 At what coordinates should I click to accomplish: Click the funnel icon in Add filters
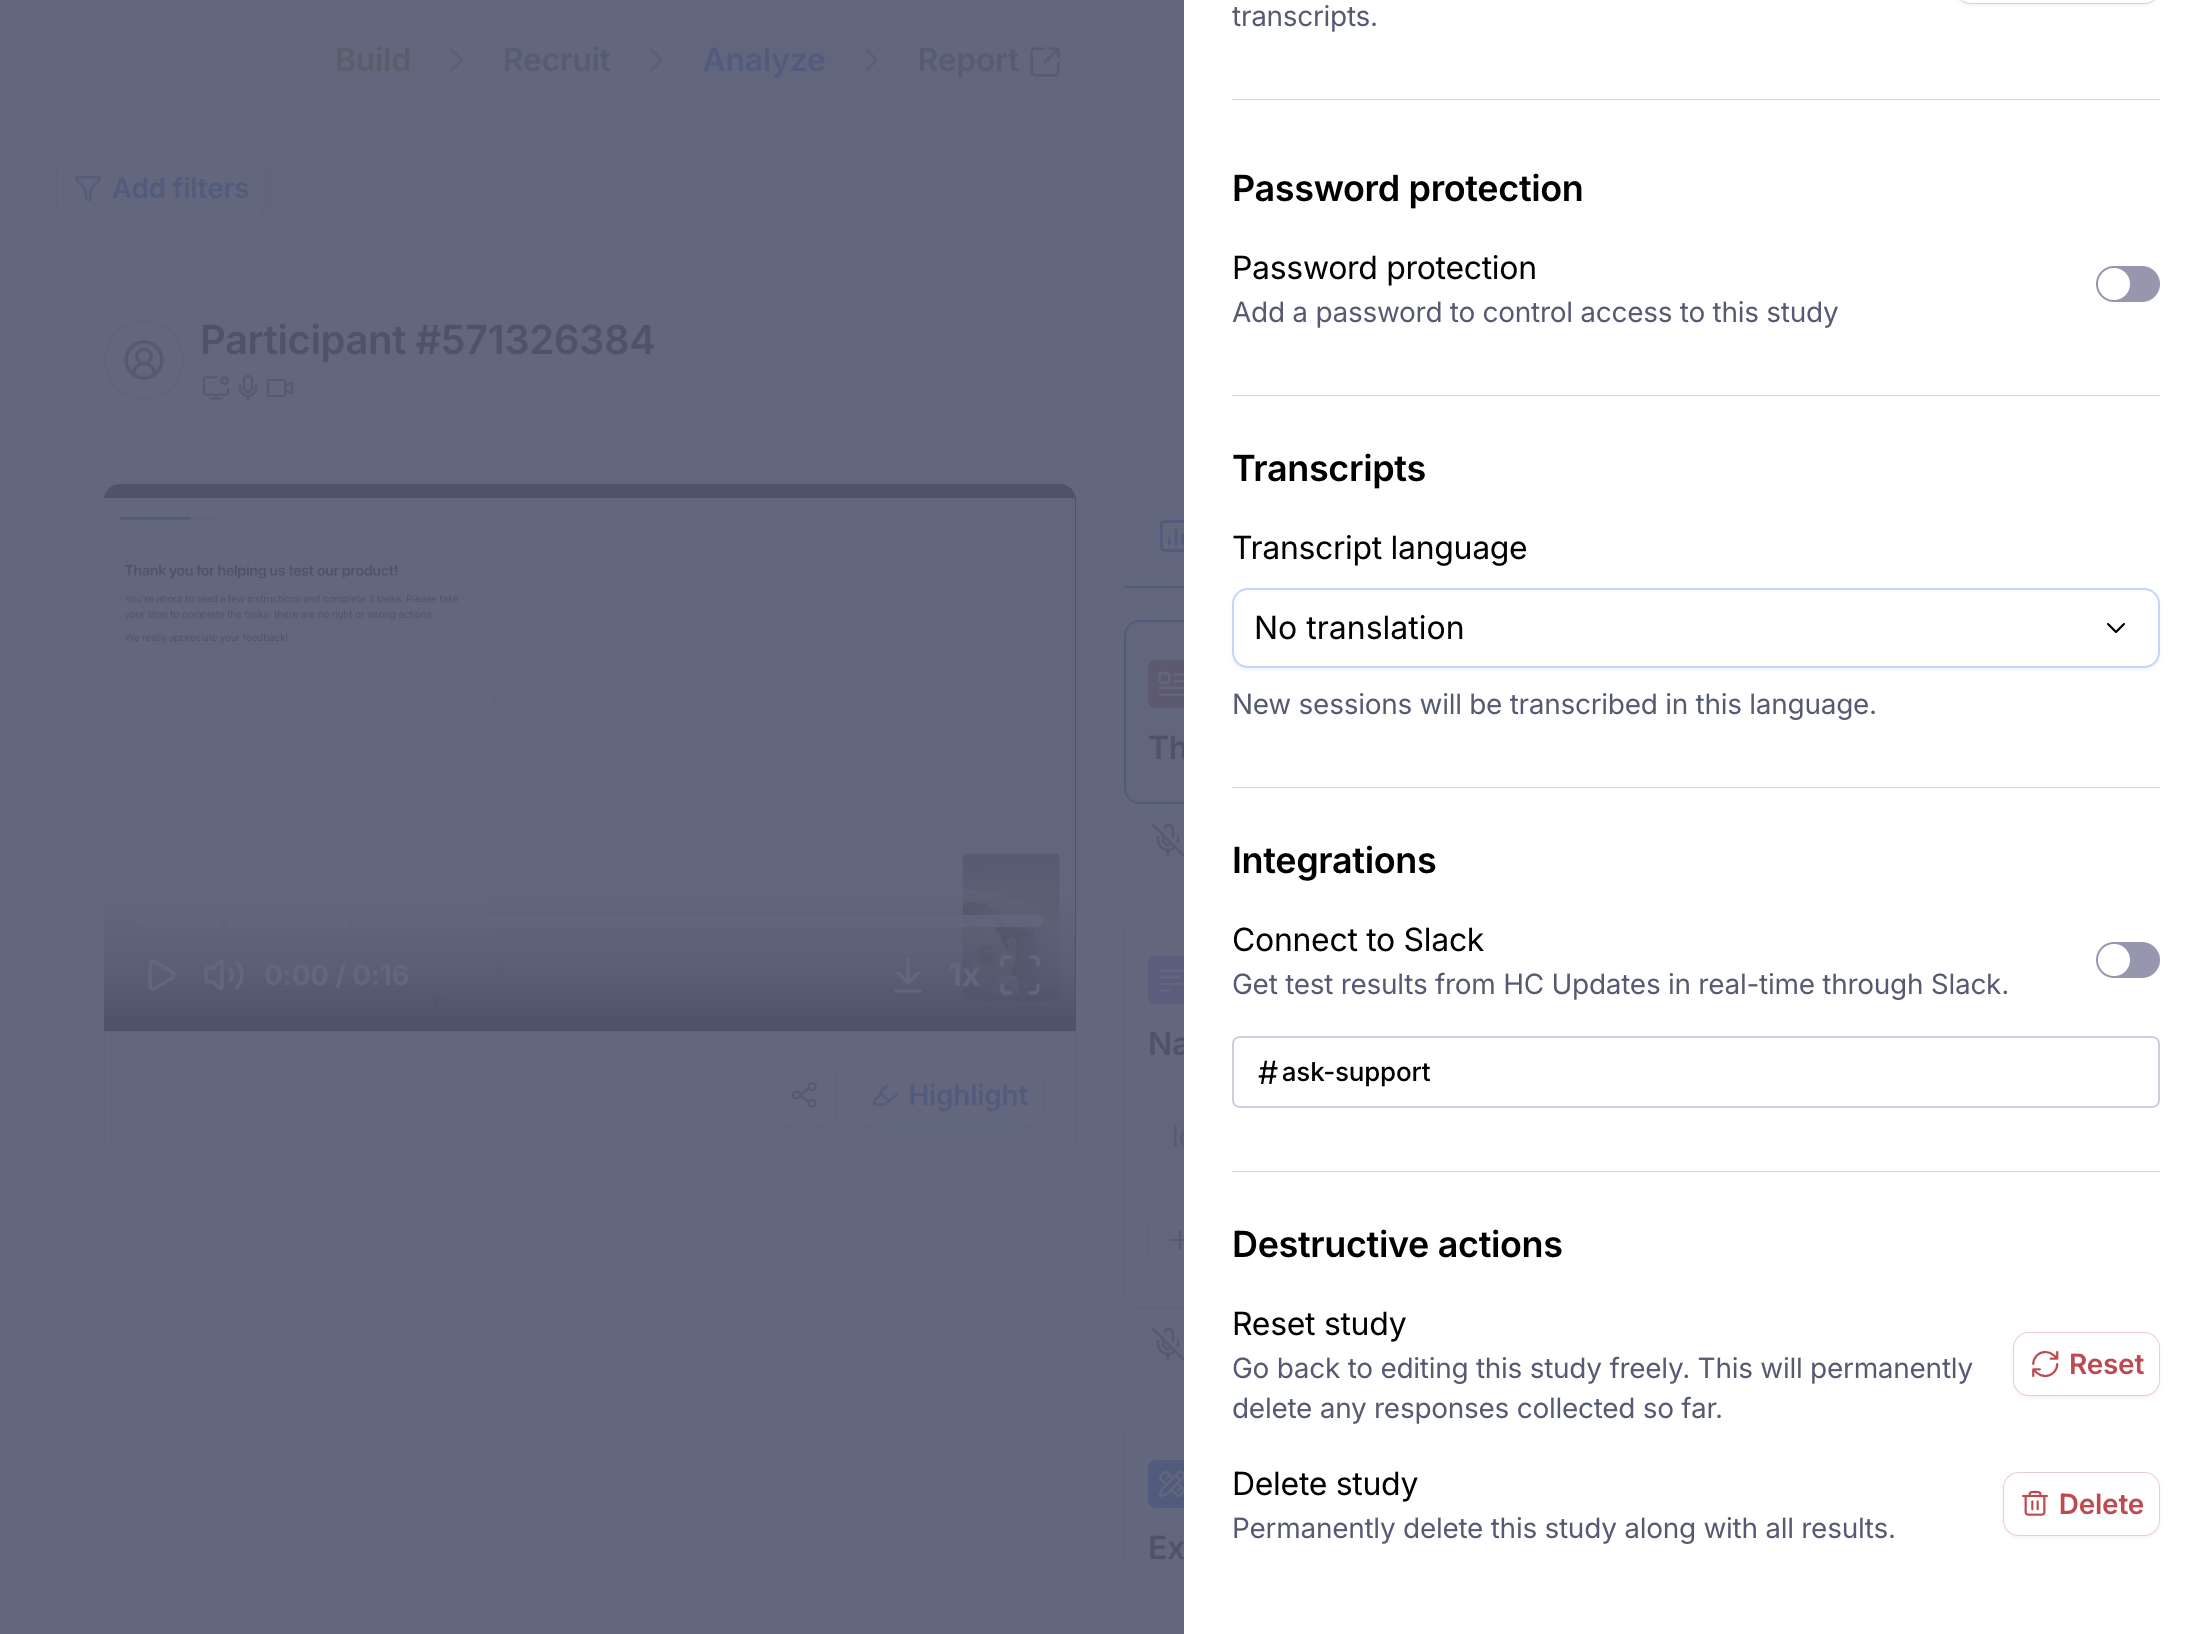point(88,188)
